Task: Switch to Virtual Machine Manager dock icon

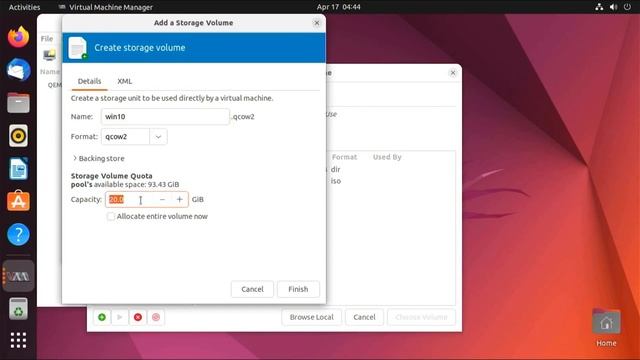Action: click(x=18, y=276)
